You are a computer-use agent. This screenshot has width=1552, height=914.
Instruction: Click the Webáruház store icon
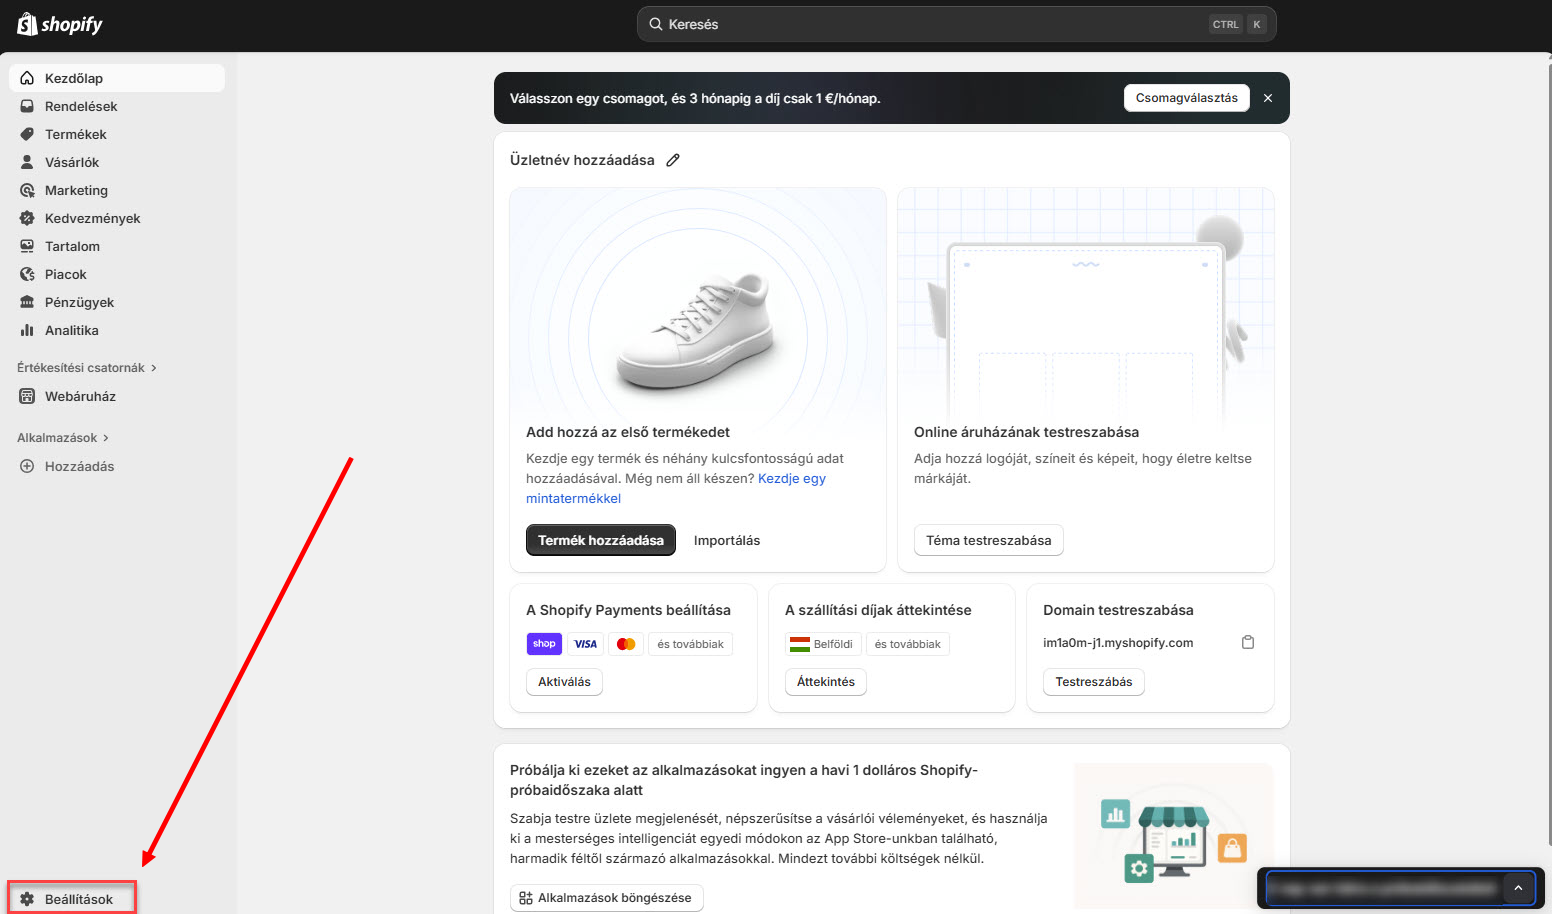(x=27, y=396)
